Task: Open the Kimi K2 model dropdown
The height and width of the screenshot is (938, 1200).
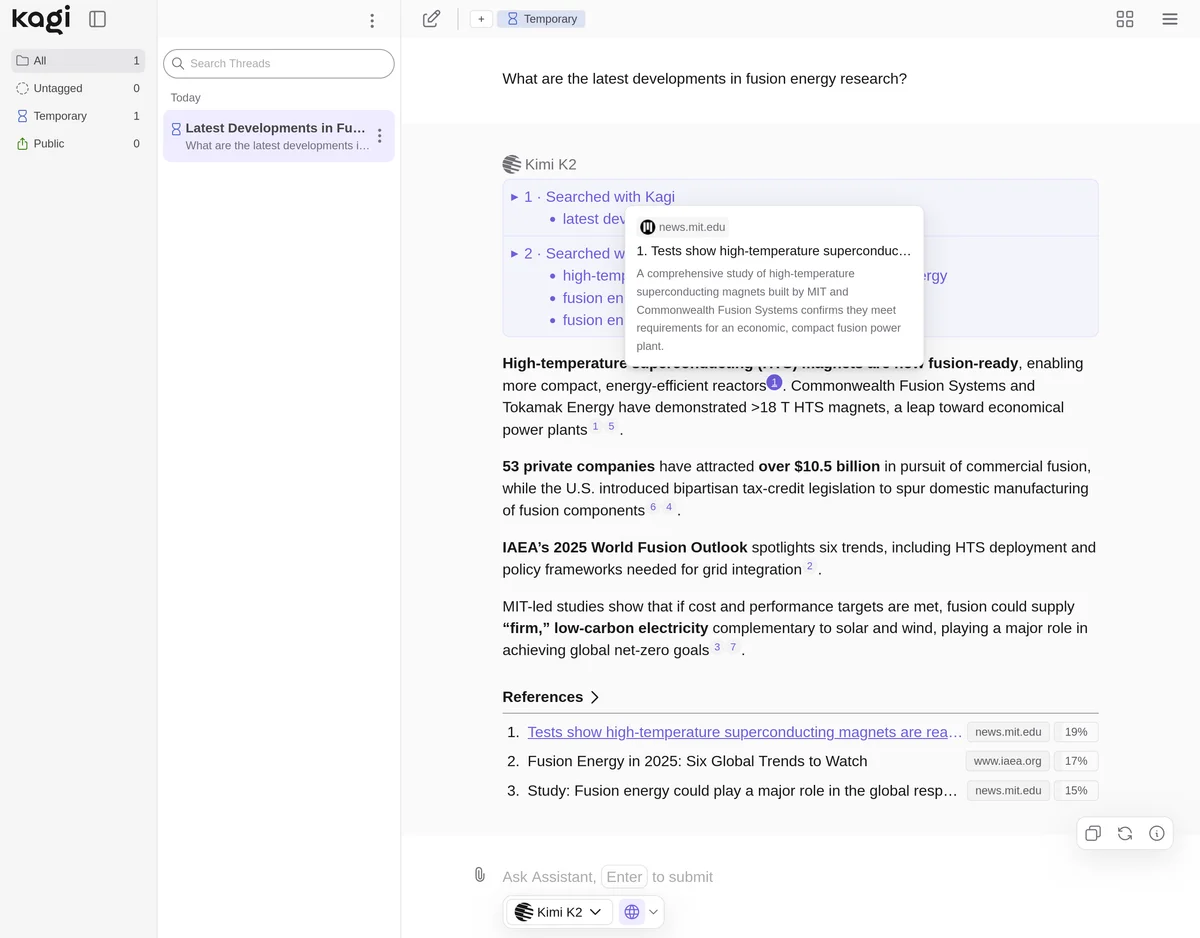Action: 558,911
